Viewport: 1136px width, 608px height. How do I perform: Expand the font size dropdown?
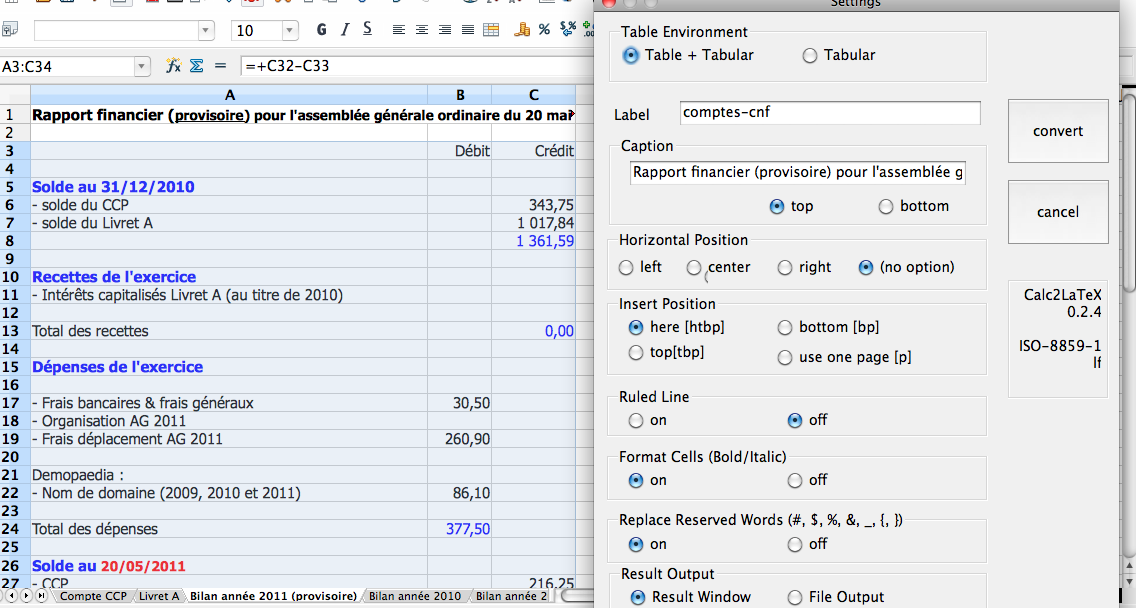click(x=289, y=31)
